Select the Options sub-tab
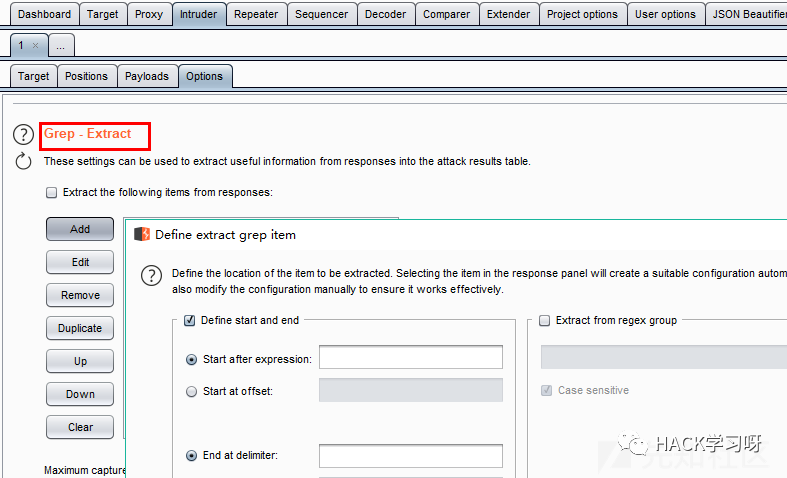The image size is (787, 478). [205, 76]
